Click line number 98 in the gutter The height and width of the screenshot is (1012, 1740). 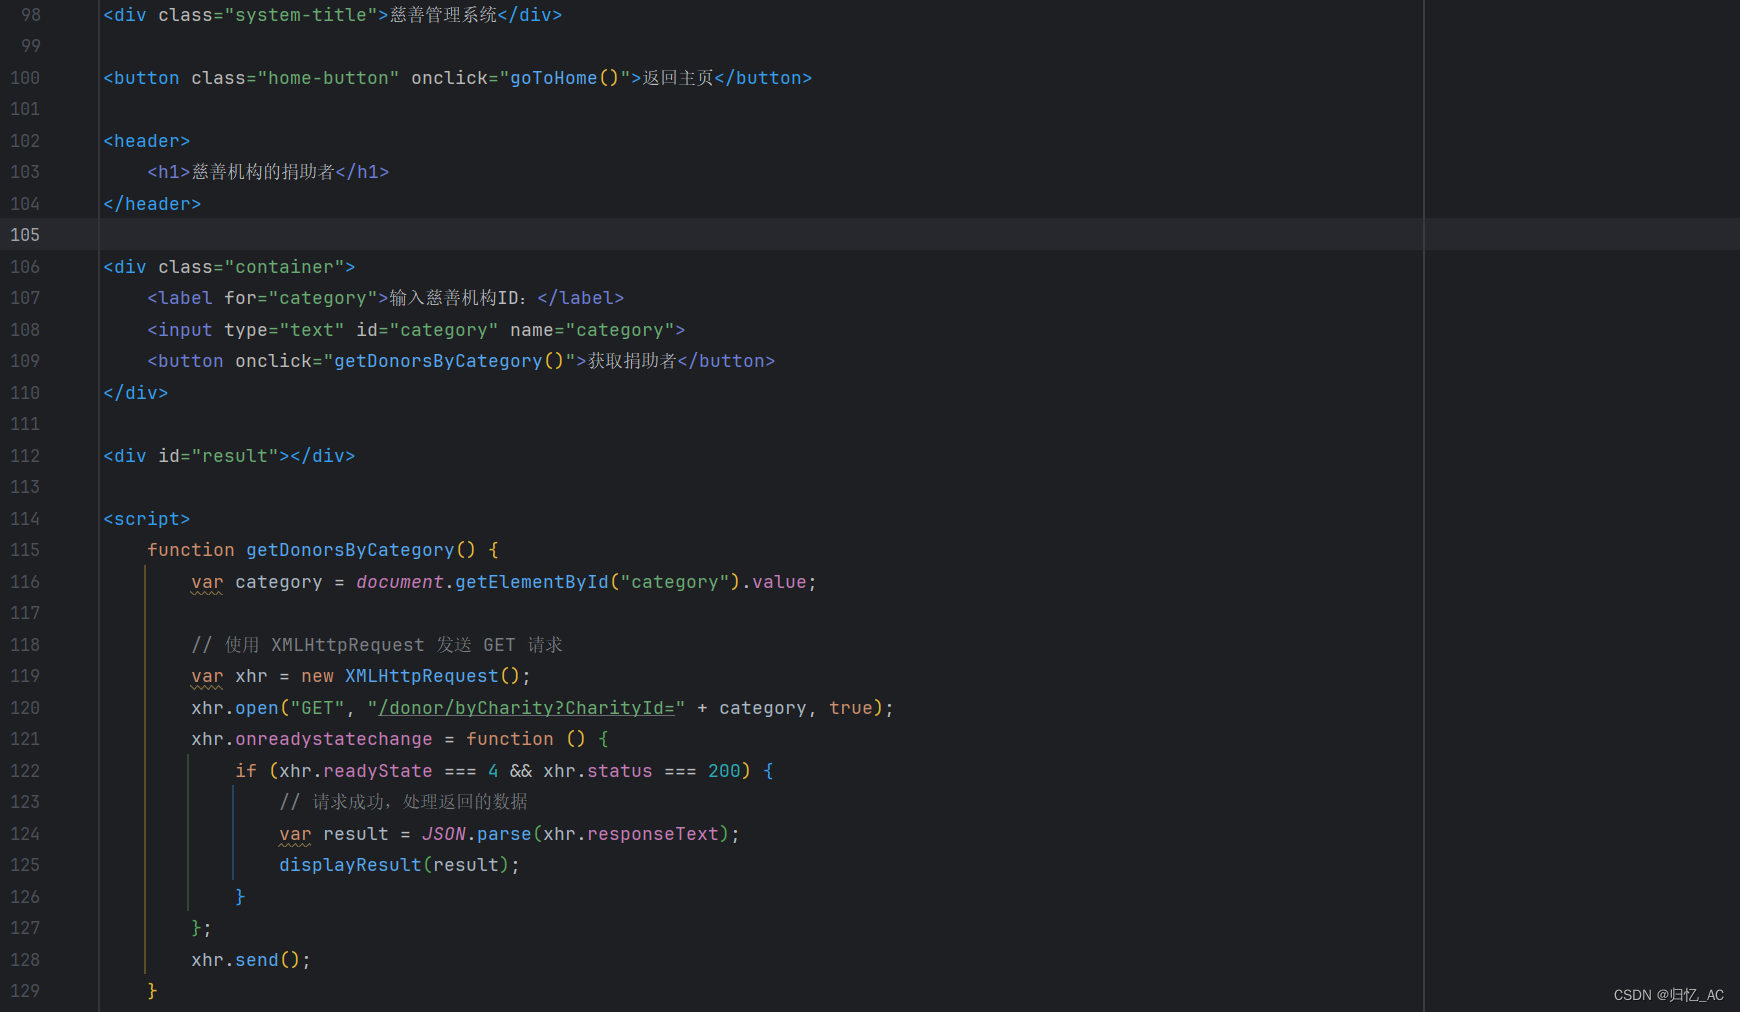coord(31,15)
